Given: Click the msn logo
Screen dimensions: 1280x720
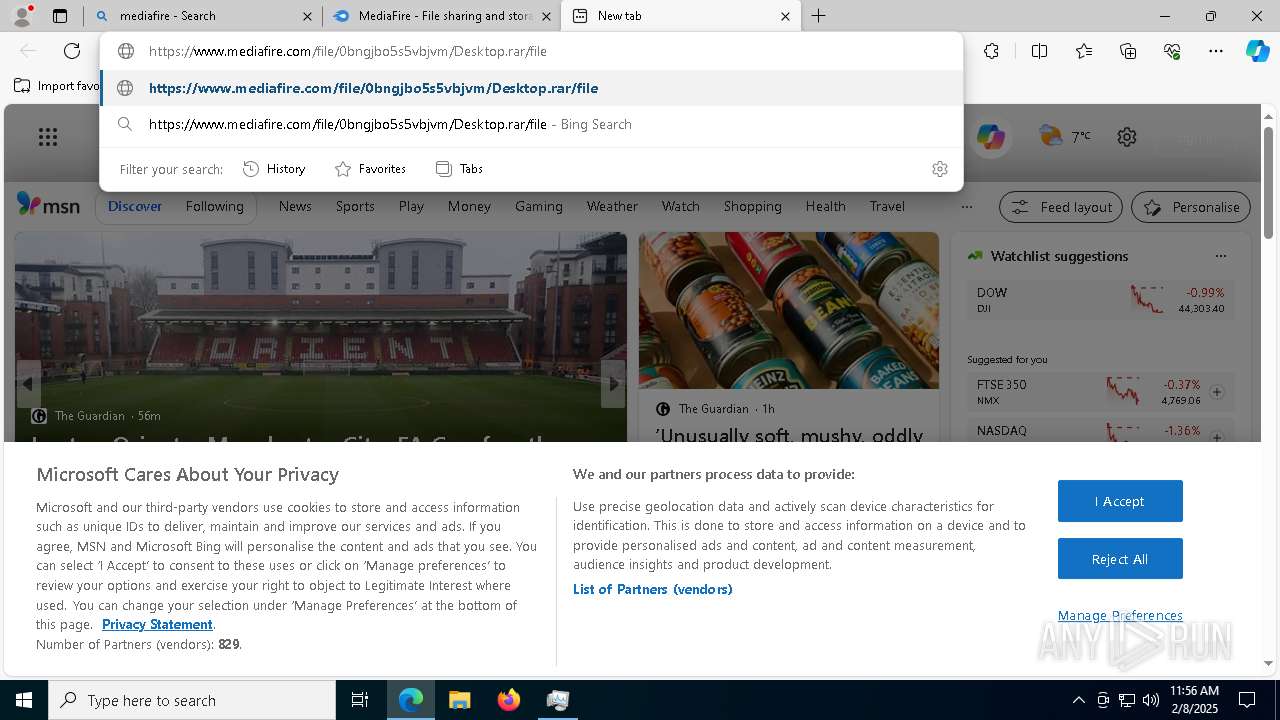Looking at the screenshot, I should (x=48, y=205).
